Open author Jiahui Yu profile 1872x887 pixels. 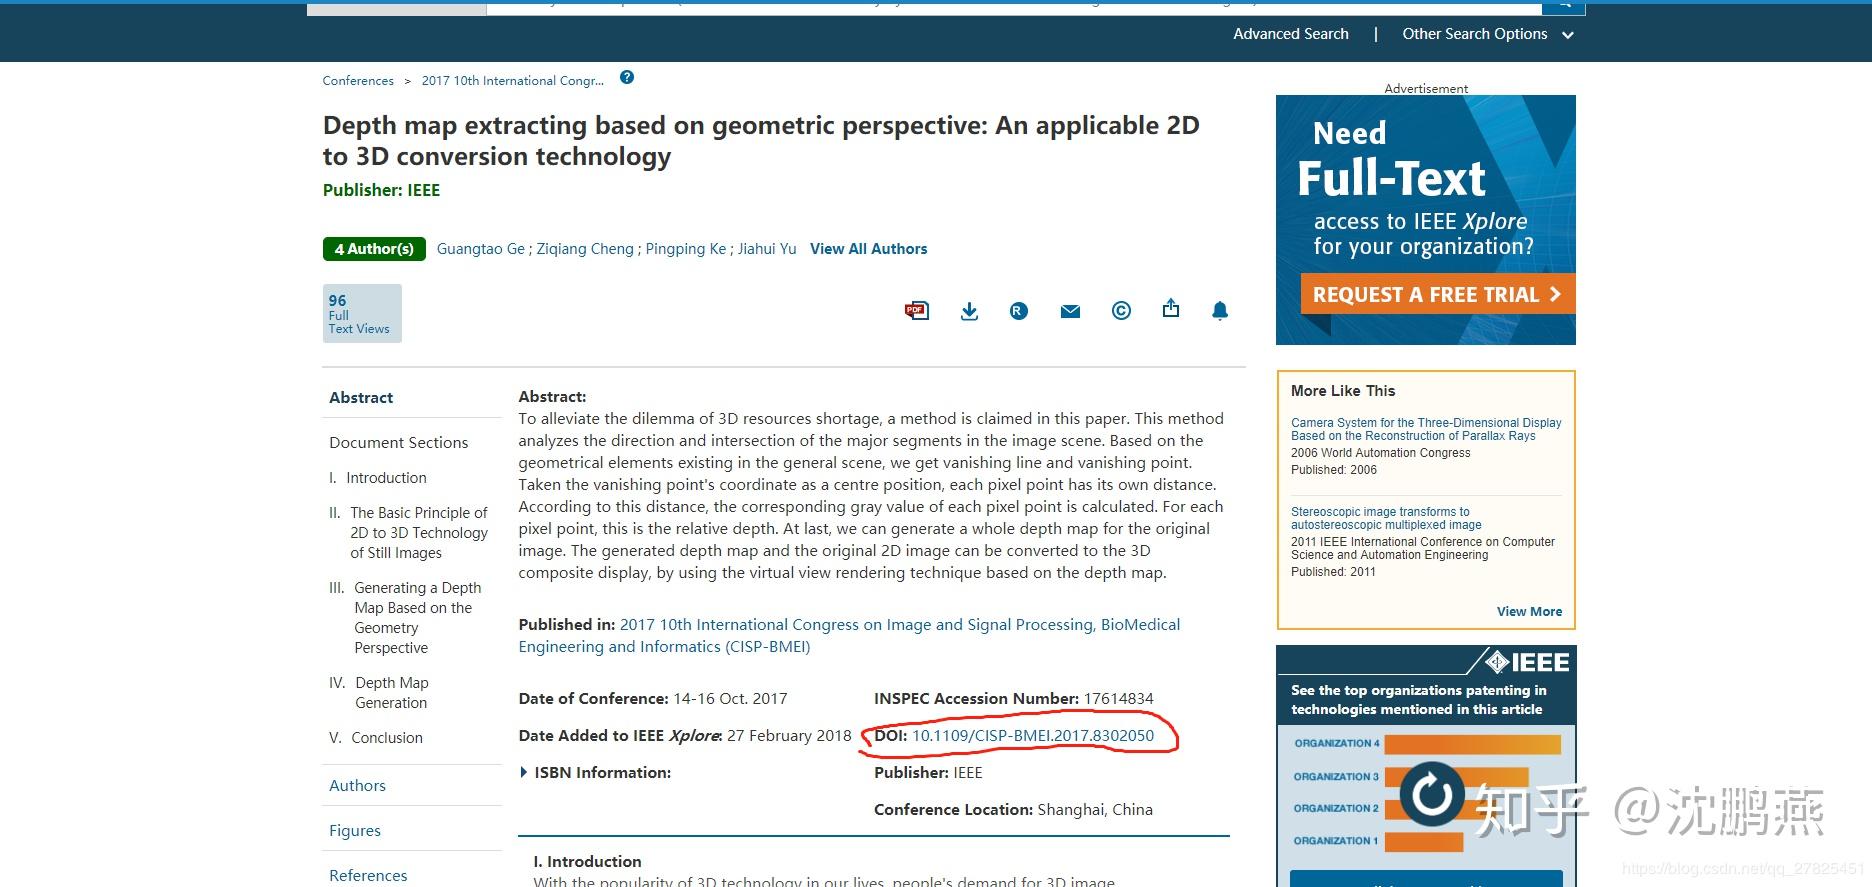click(767, 249)
